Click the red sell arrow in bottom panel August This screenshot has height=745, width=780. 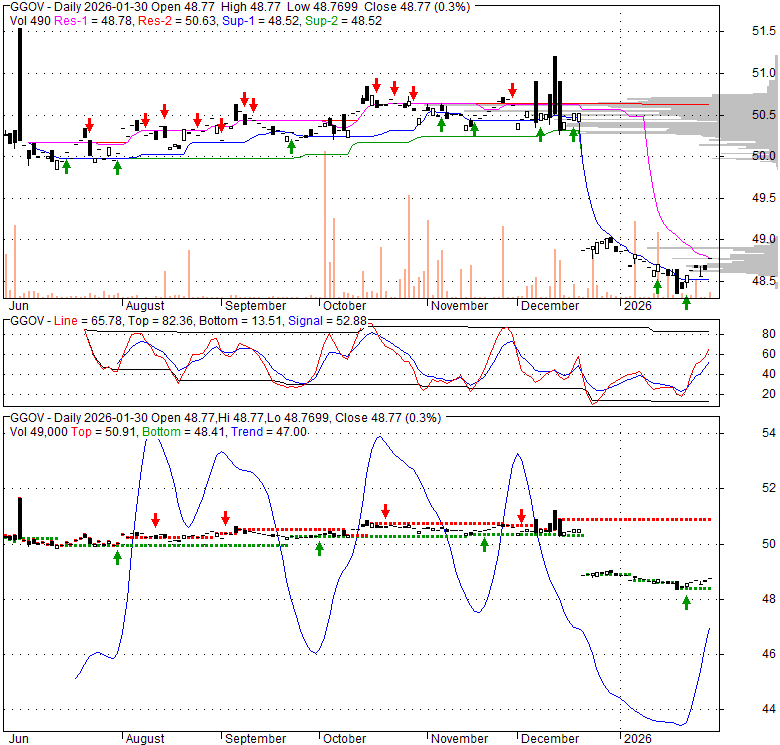tap(156, 519)
